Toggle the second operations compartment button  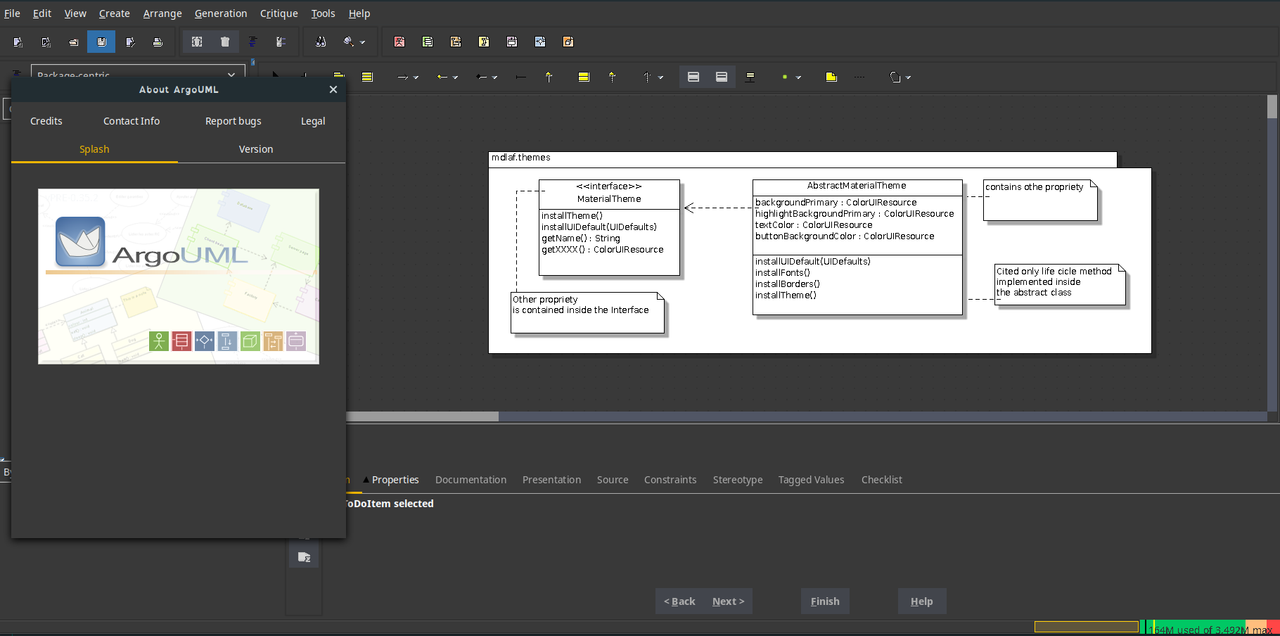721,77
